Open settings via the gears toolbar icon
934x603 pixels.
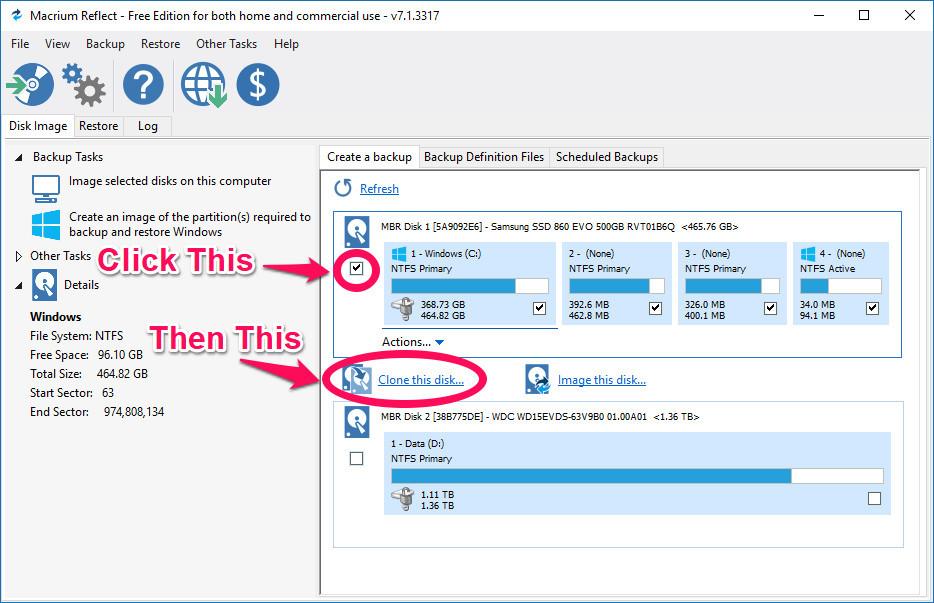tap(84, 85)
